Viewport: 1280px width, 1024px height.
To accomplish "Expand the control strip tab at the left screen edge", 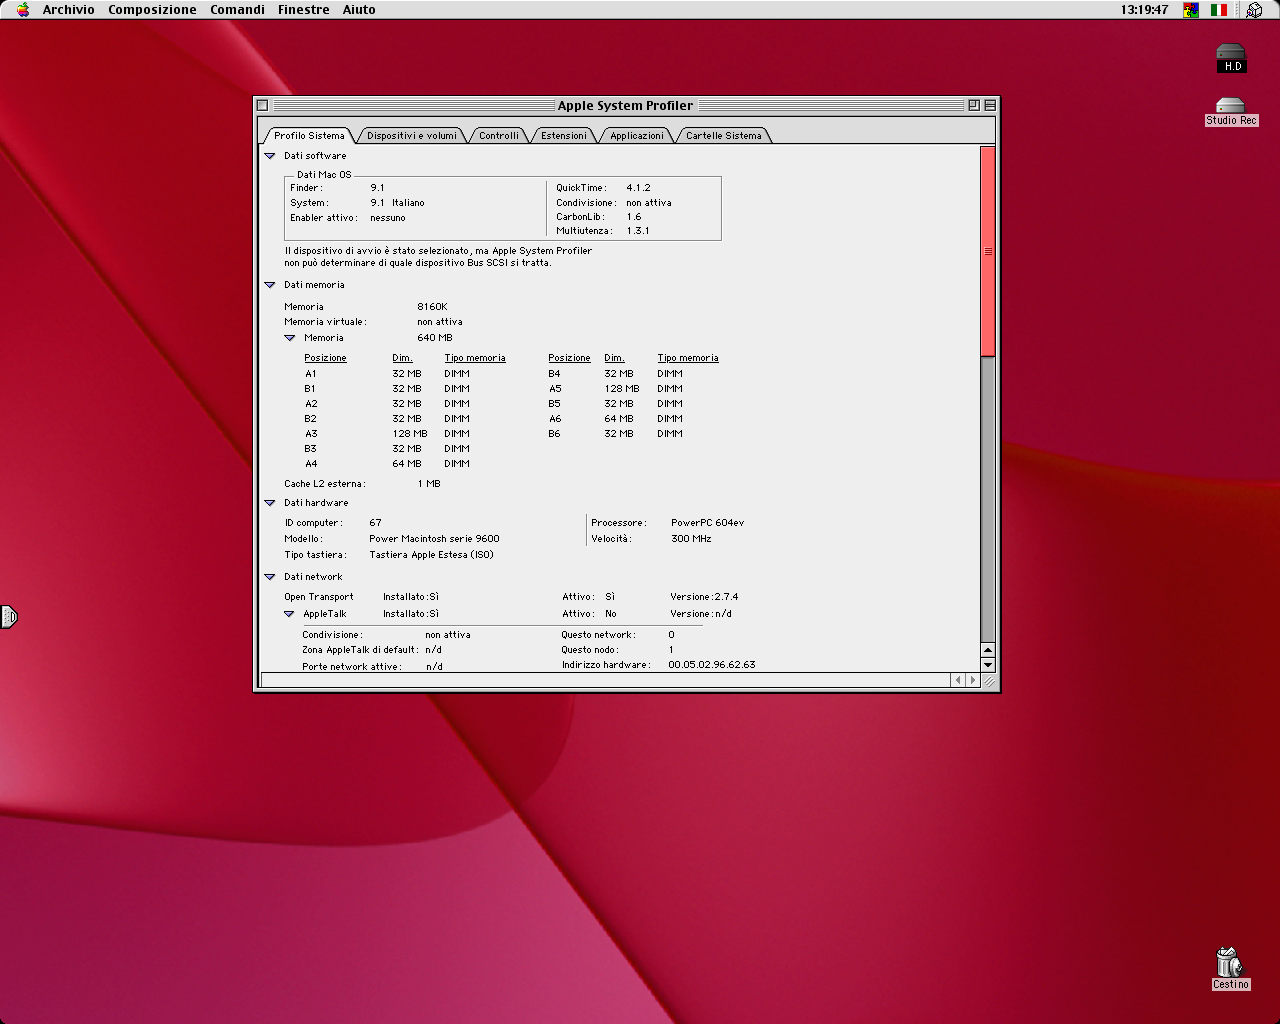I will [8, 617].
